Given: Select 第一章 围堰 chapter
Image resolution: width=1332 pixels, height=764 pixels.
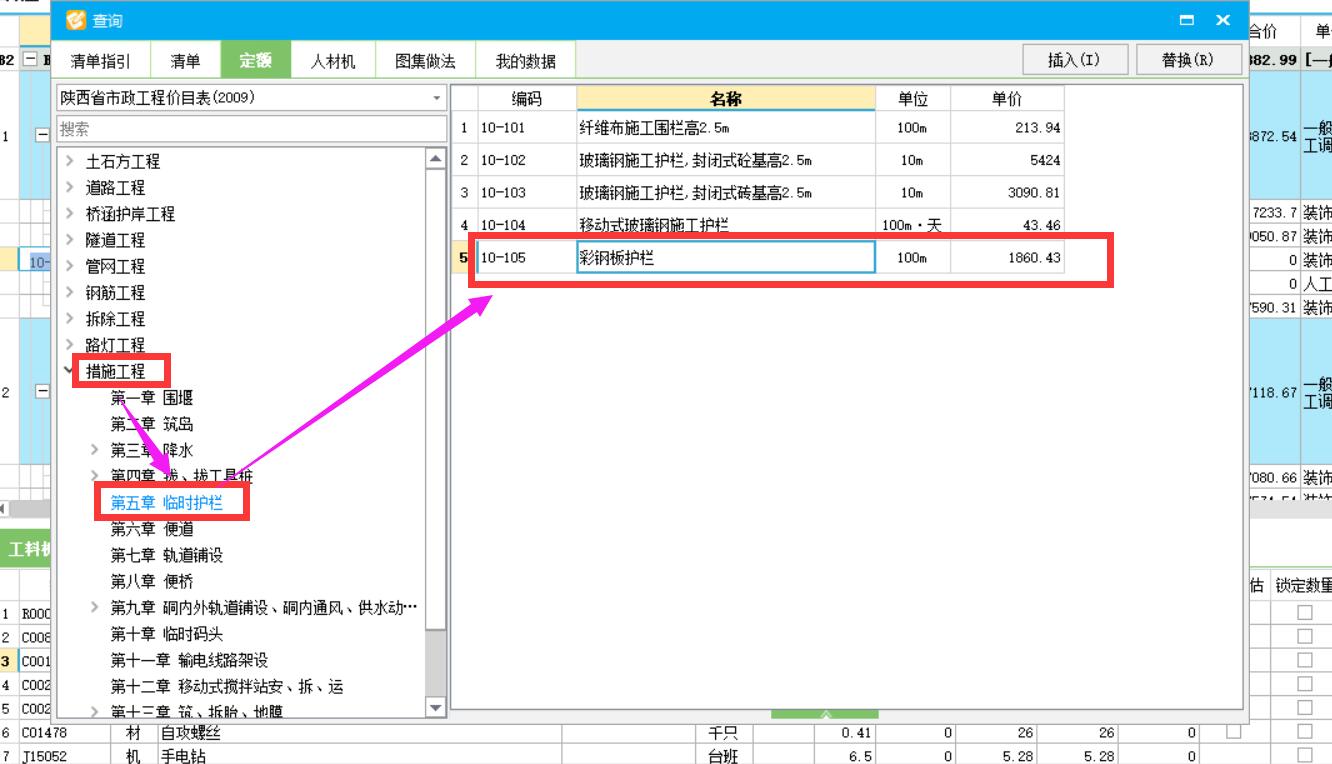Looking at the screenshot, I should click(x=152, y=397).
